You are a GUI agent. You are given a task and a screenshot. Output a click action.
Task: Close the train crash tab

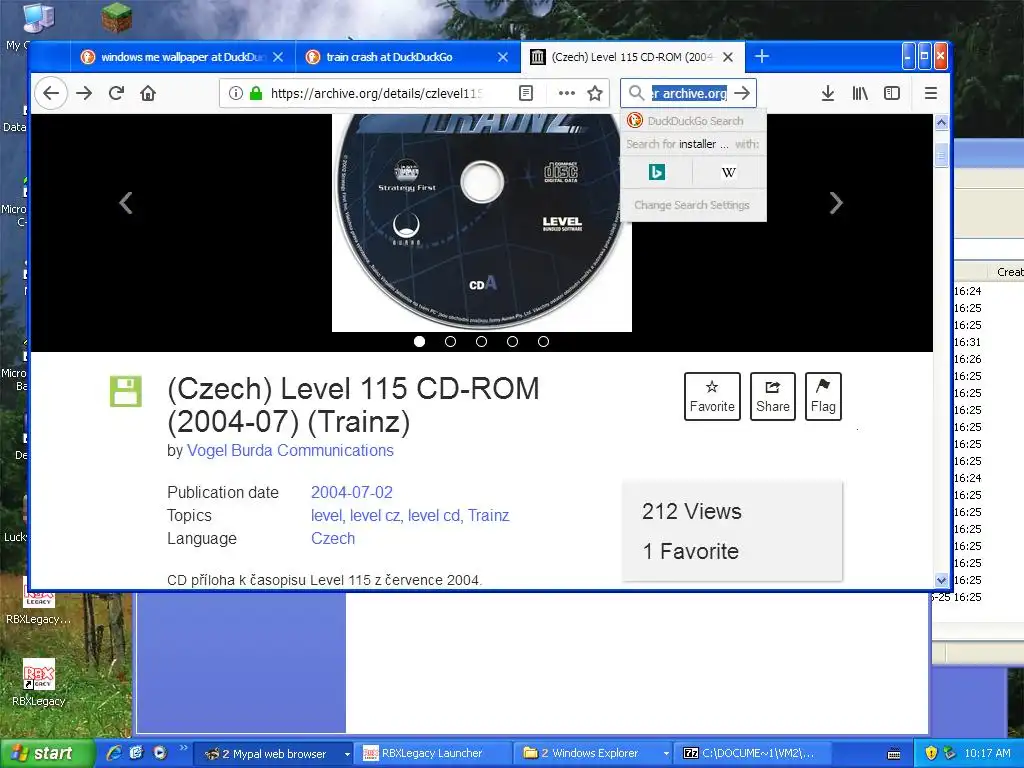pyautogui.click(x=503, y=57)
